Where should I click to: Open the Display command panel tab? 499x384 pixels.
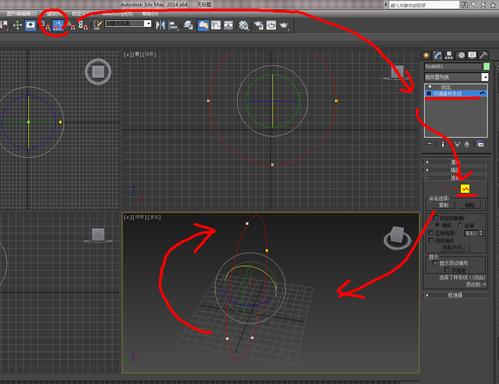472,55
